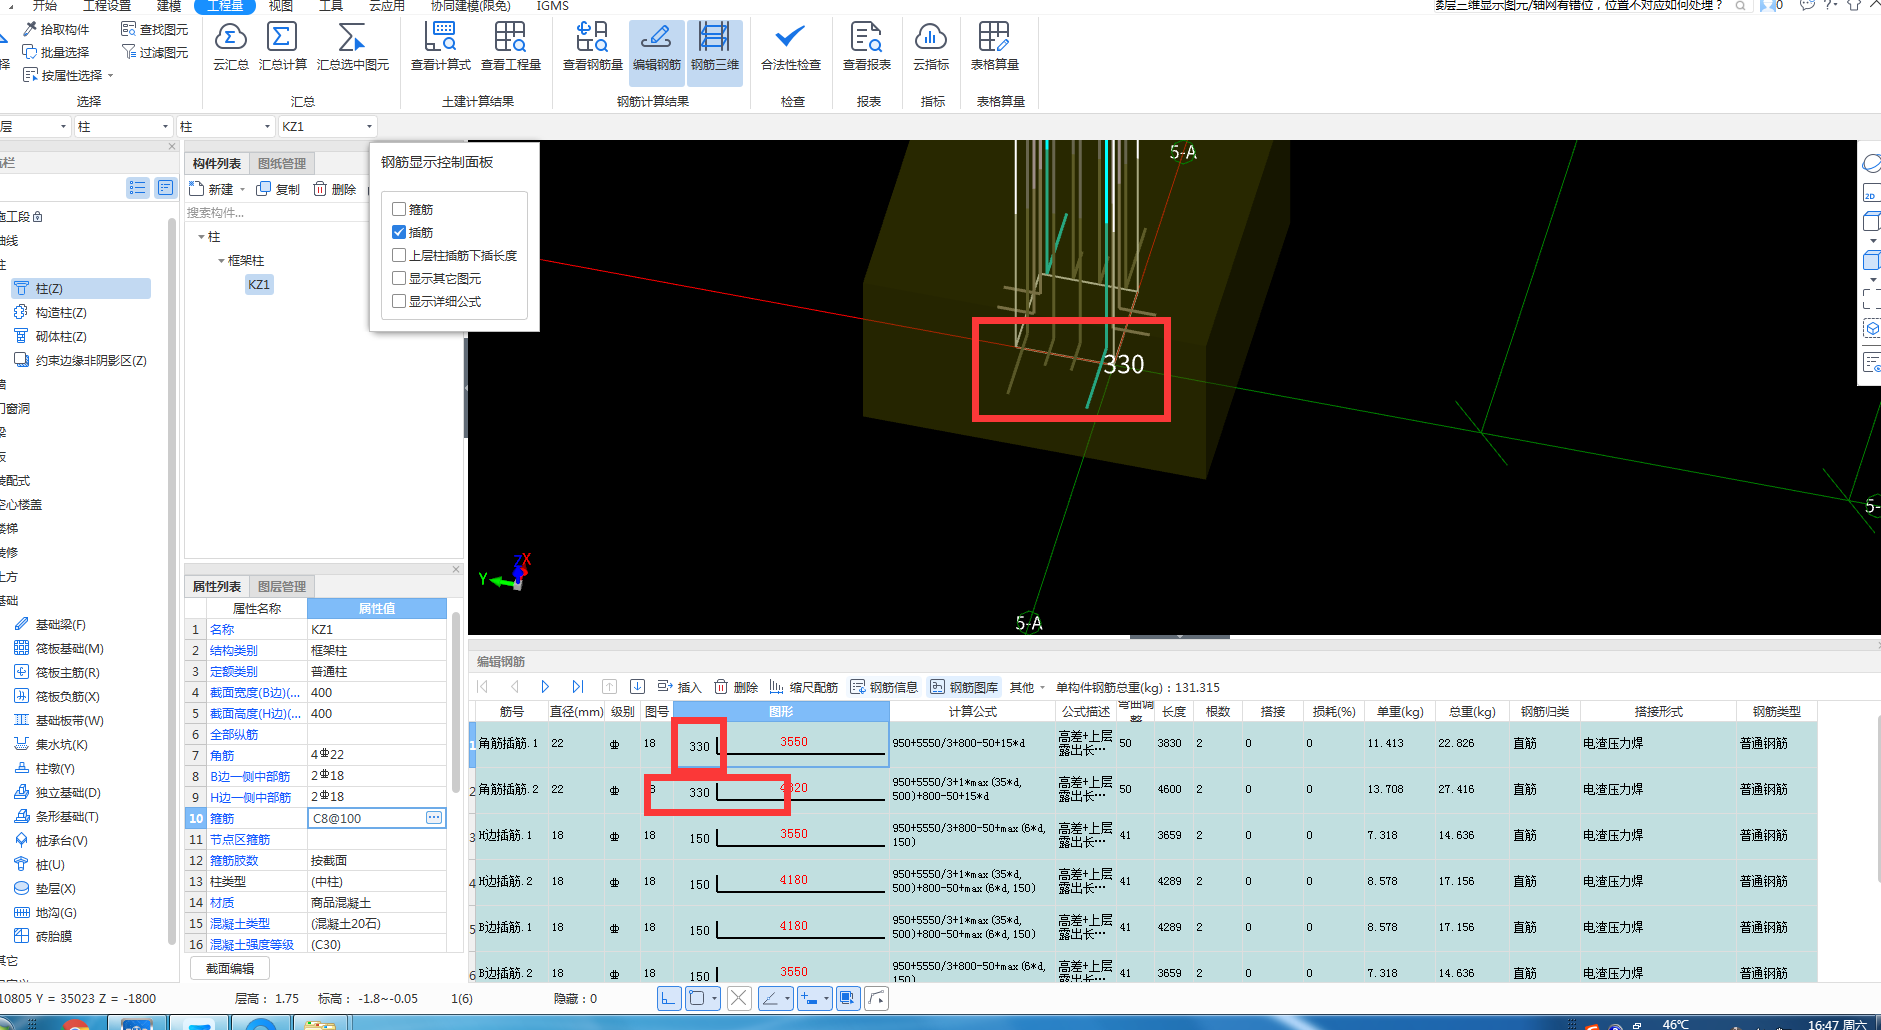Go to next rebar row arrow
The image size is (1881, 1030).
pyautogui.click(x=545, y=687)
